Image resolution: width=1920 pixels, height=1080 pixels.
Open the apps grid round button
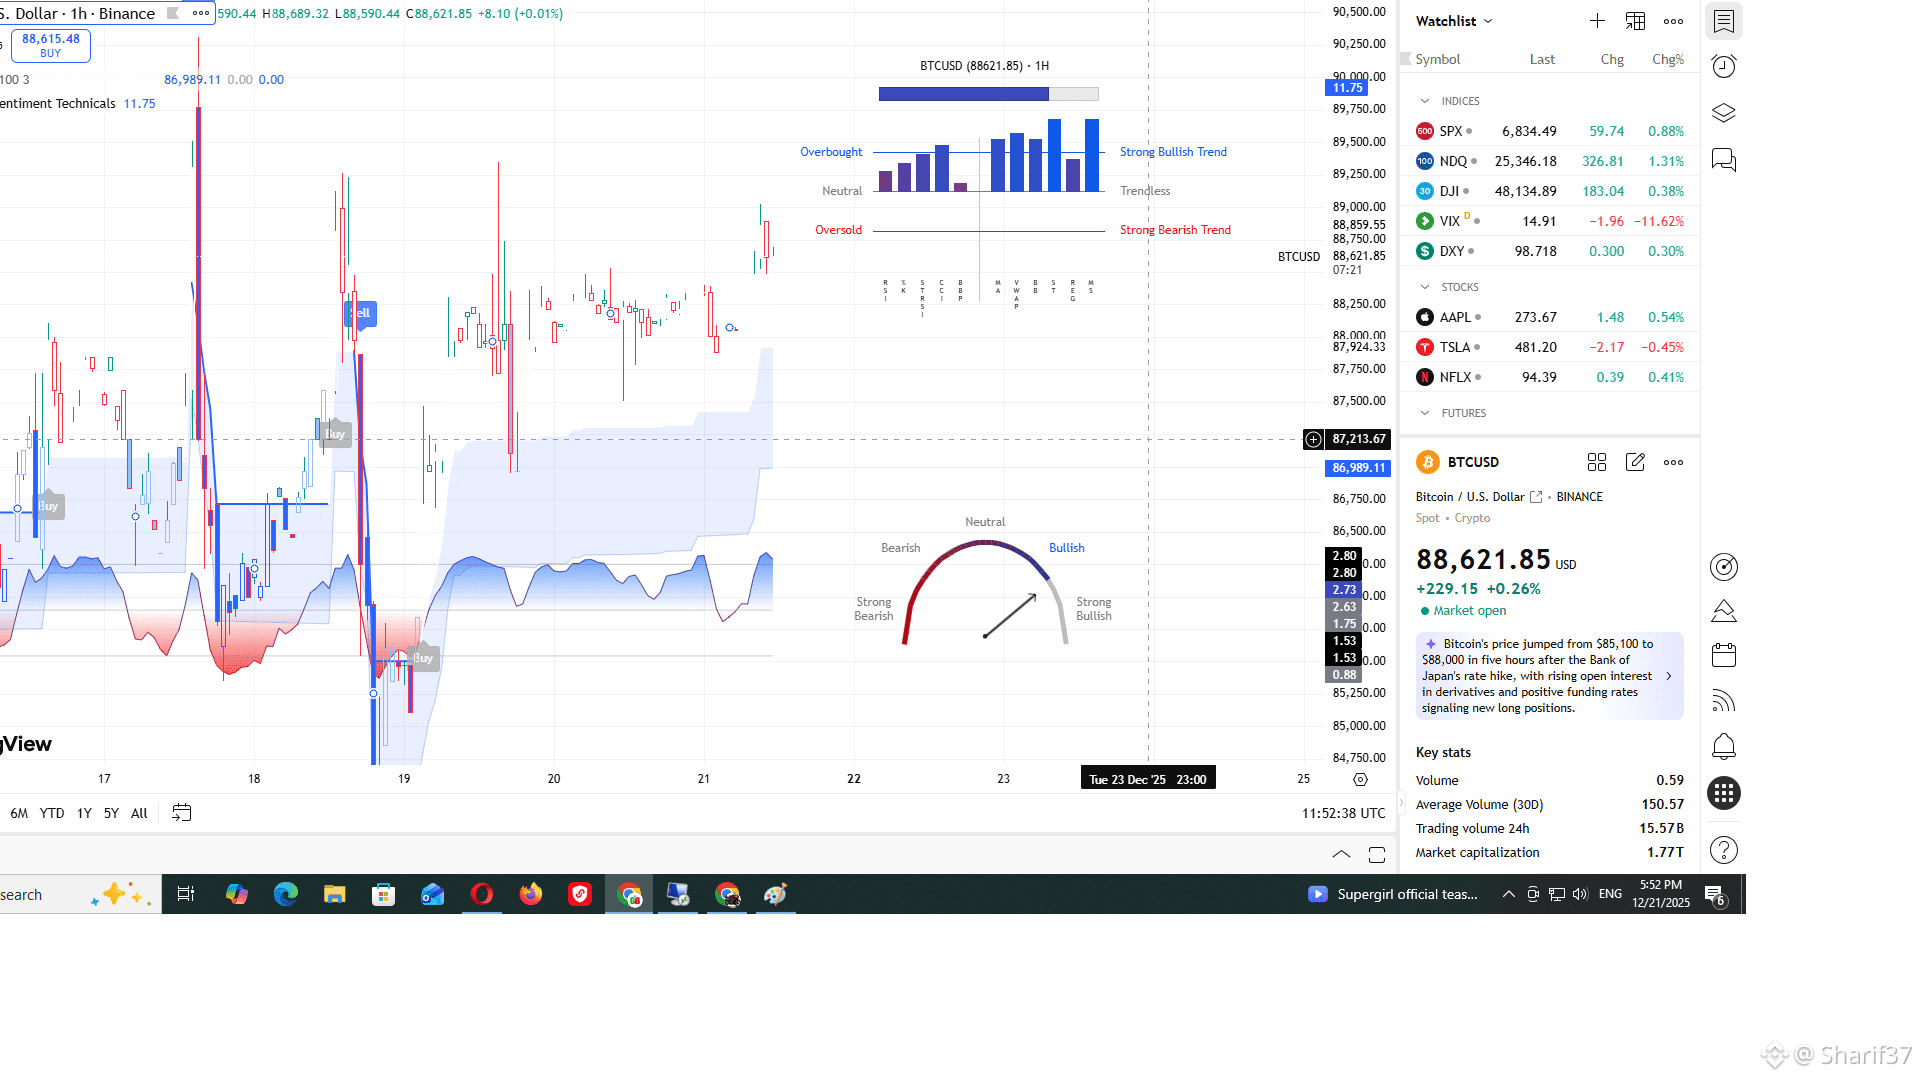pyautogui.click(x=1723, y=794)
